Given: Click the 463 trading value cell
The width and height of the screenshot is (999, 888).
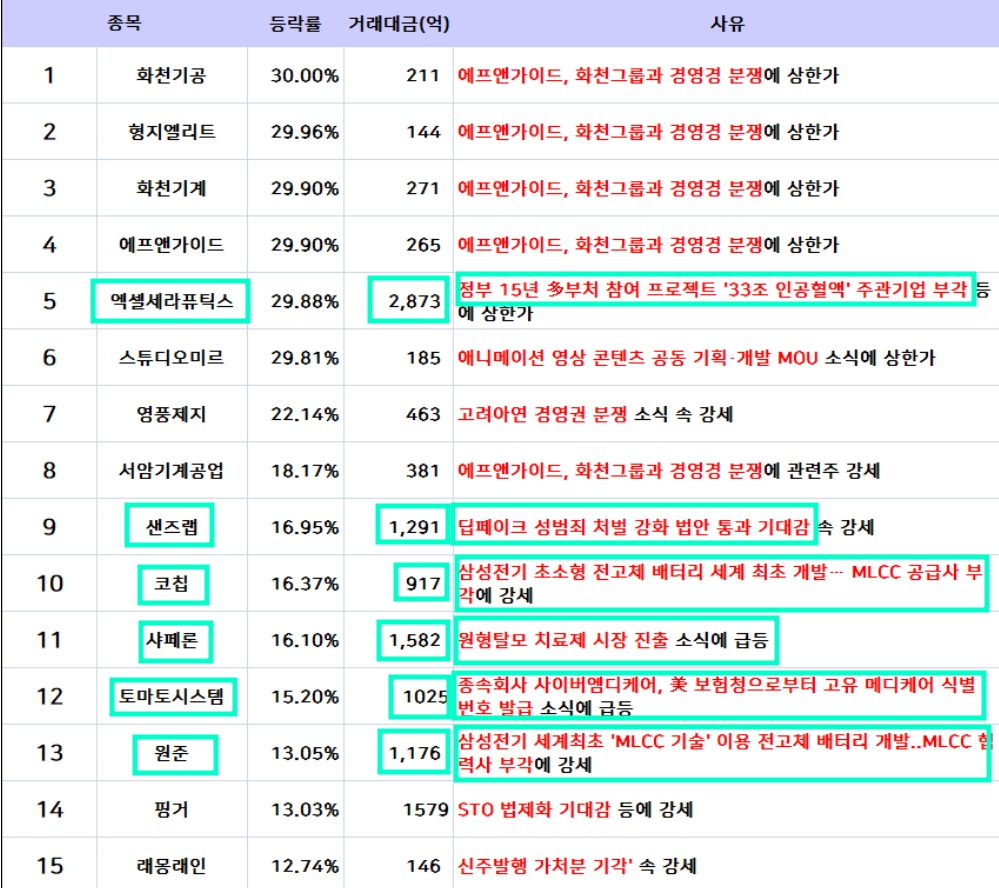Looking at the screenshot, I should tap(423, 414).
